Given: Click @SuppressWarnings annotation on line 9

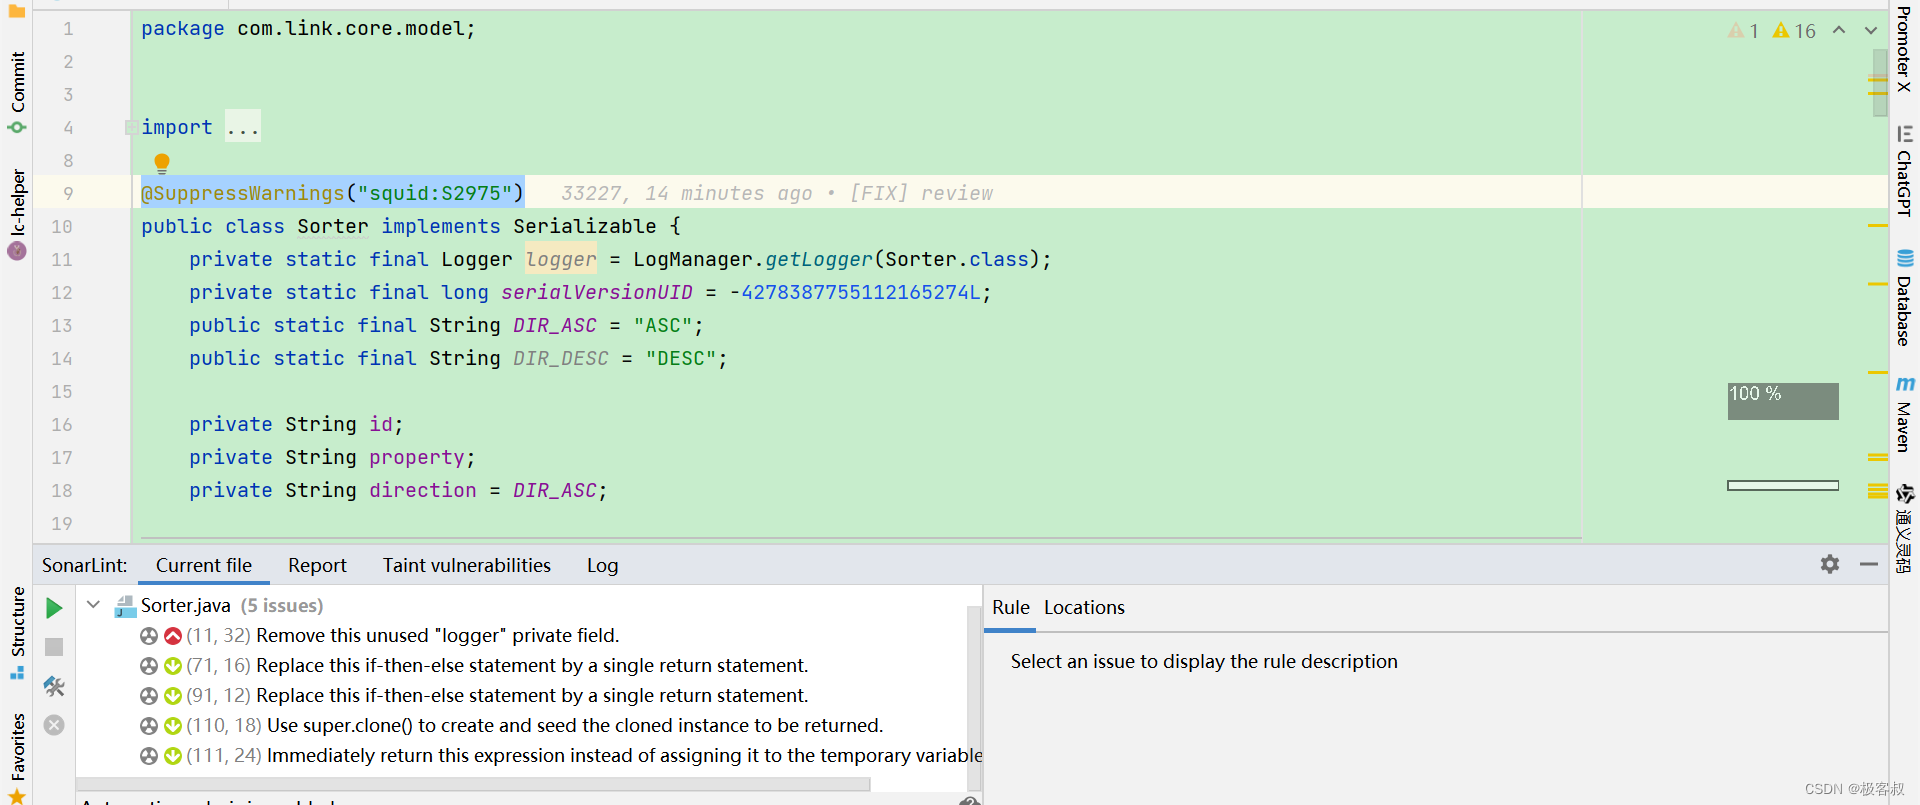Looking at the screenshot, I should tap(333, 193).
